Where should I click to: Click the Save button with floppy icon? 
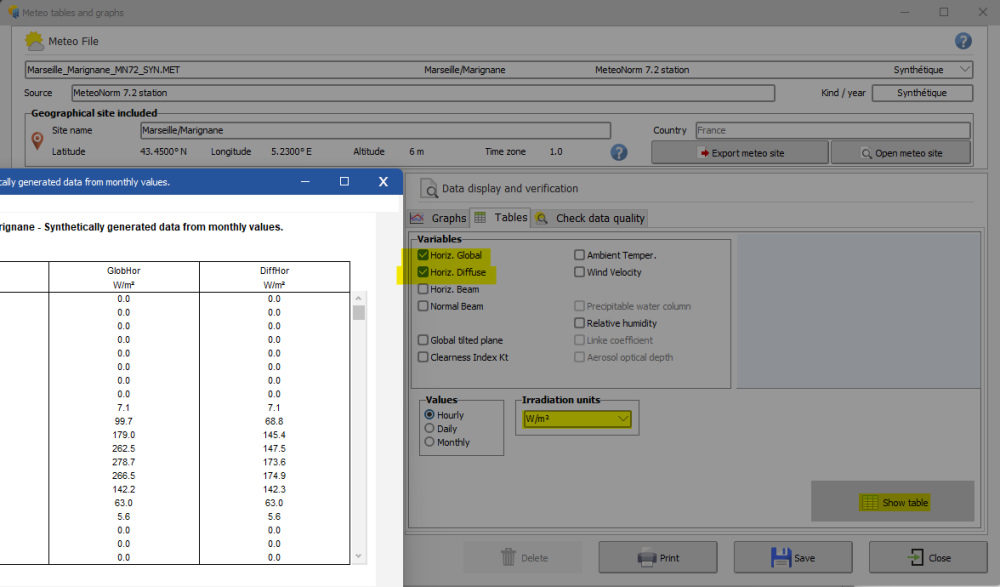point(793,558)
